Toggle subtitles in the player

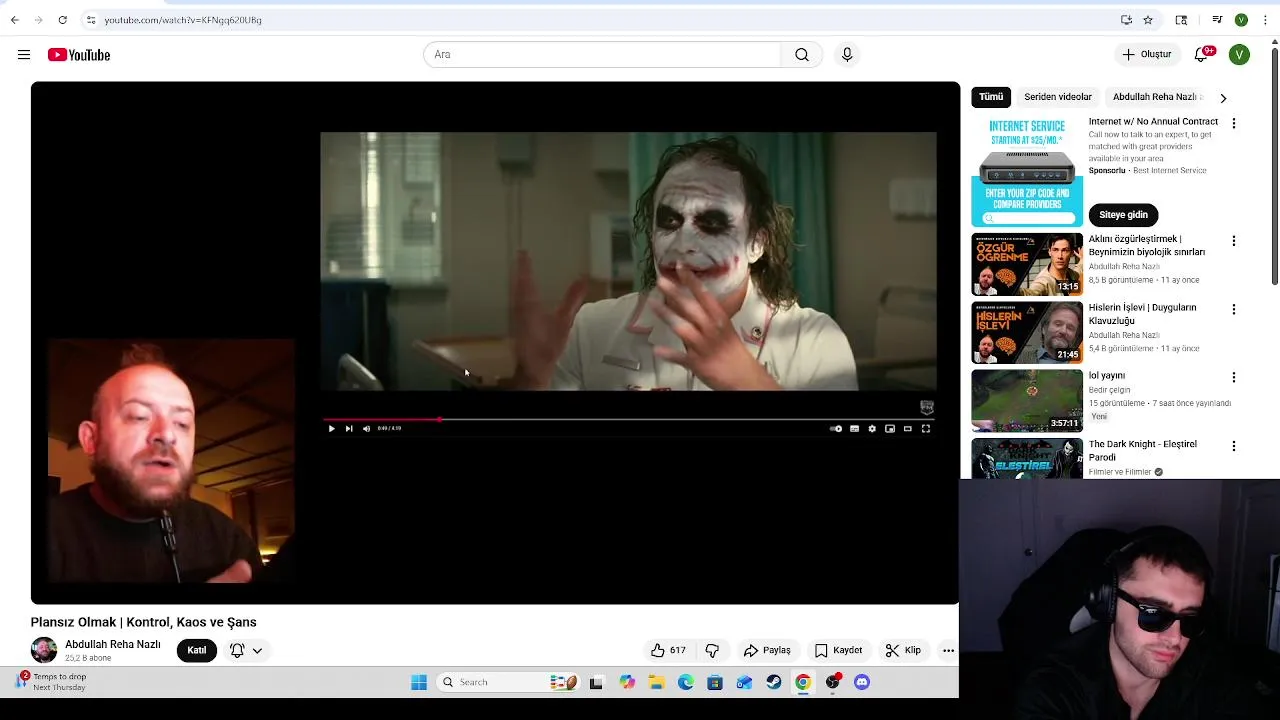point(854,428)
